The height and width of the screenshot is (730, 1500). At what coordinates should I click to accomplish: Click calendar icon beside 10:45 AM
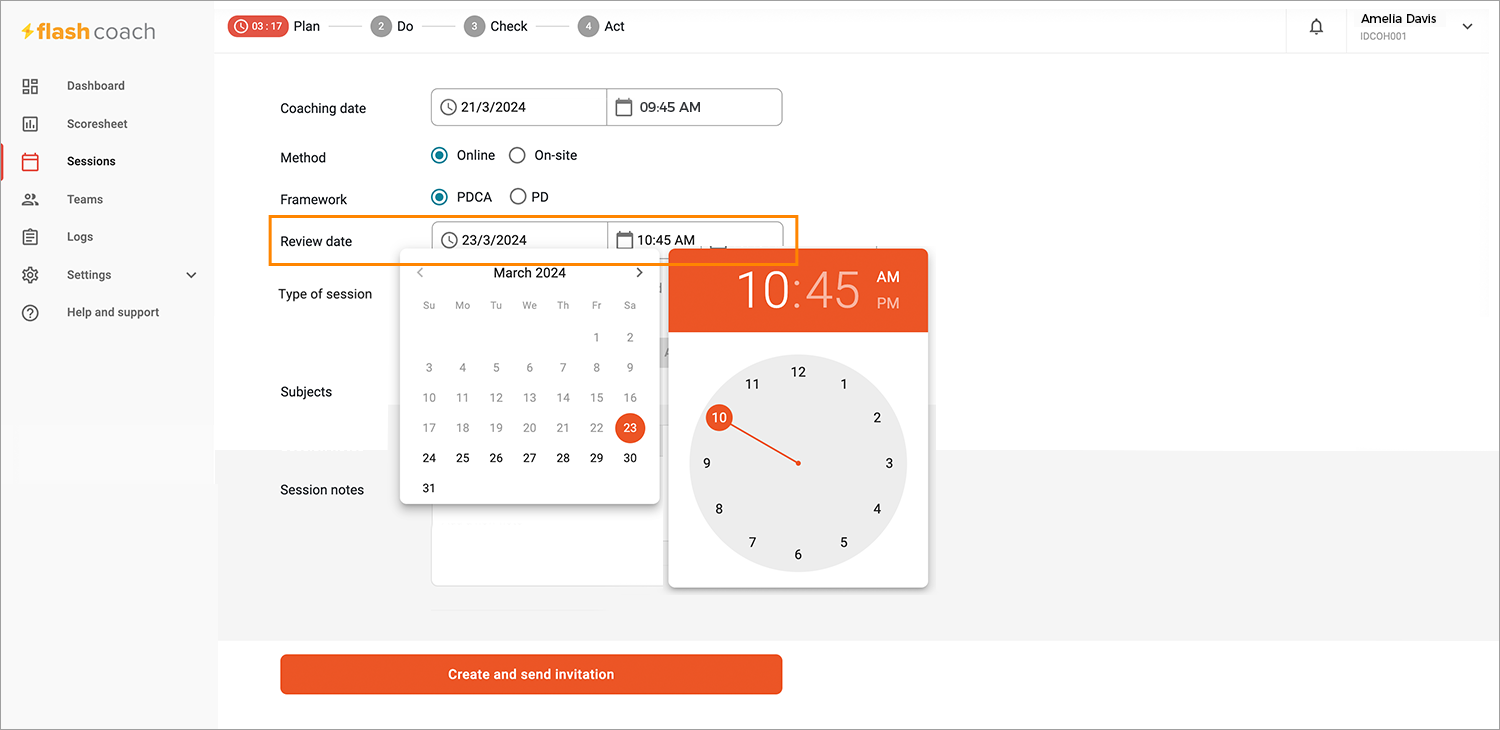point(625,240)
